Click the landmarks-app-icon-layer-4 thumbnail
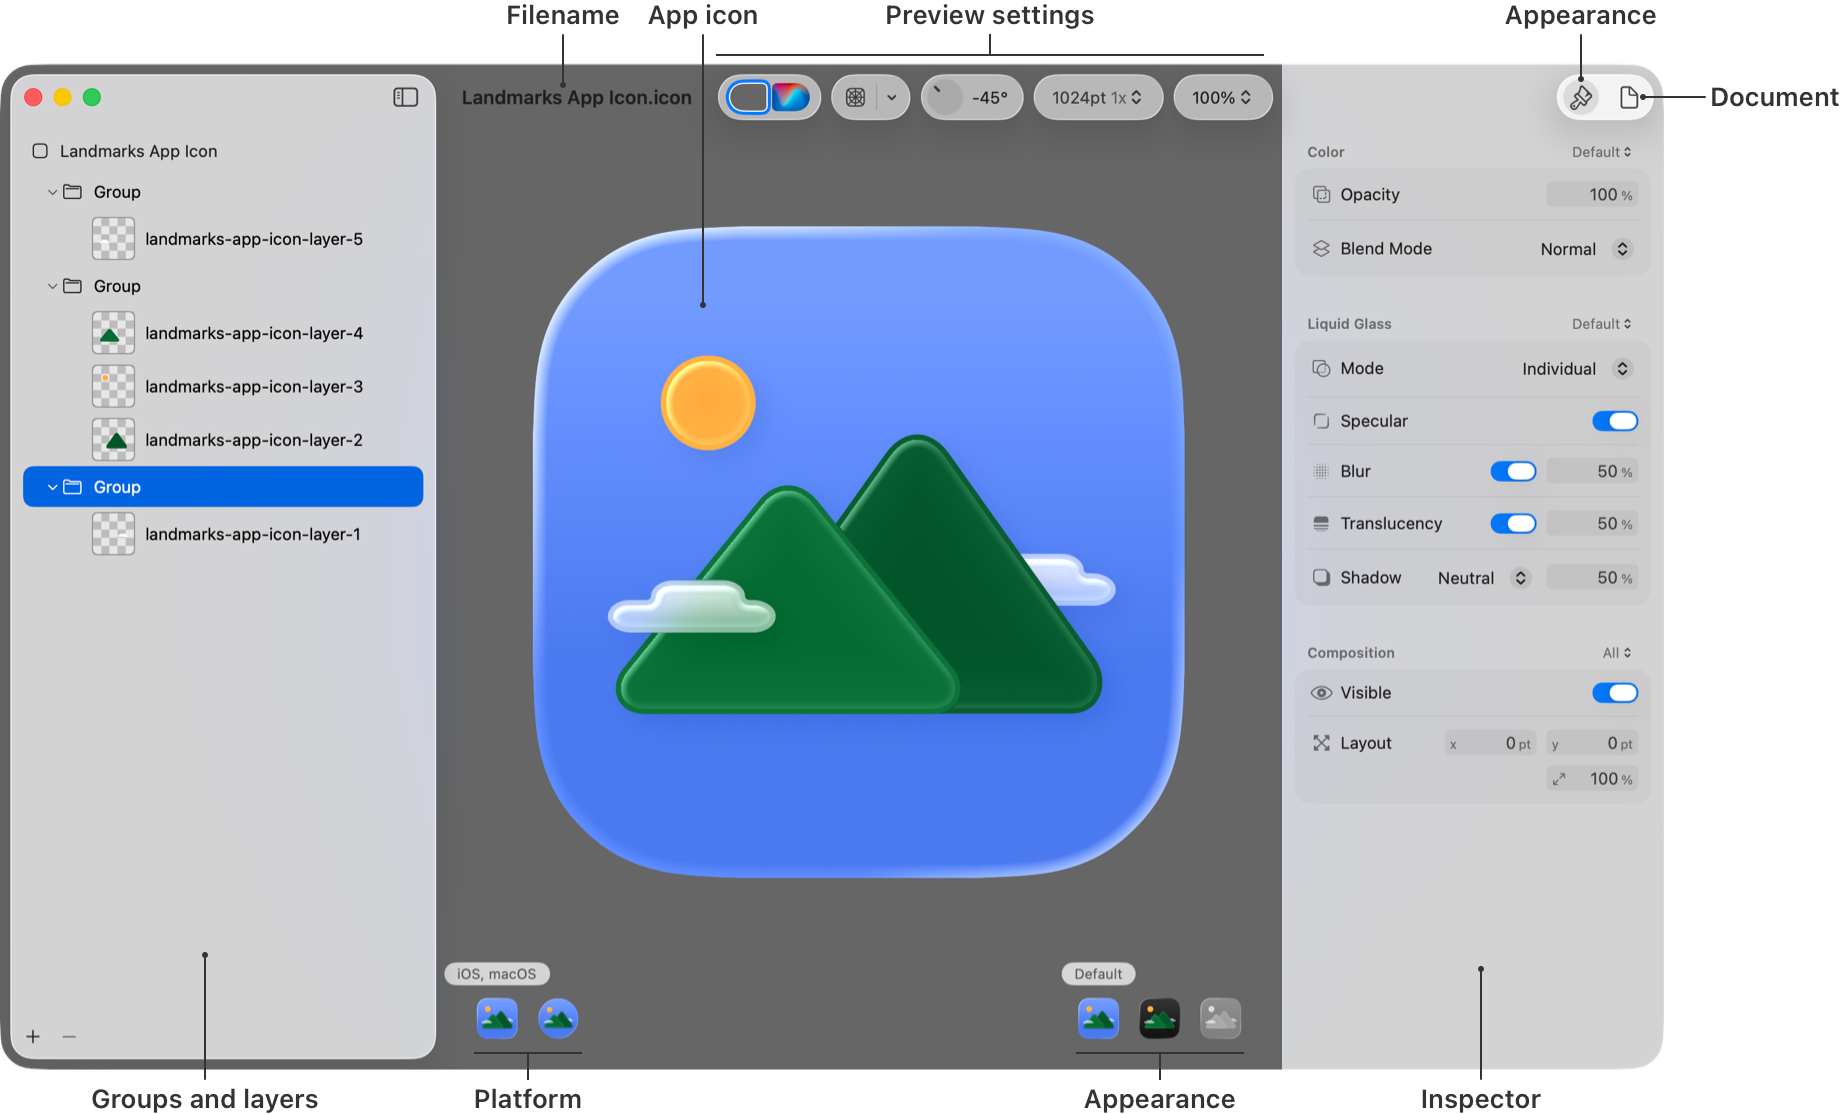This screenshot has width=1840, height=1114. point(114,333)
